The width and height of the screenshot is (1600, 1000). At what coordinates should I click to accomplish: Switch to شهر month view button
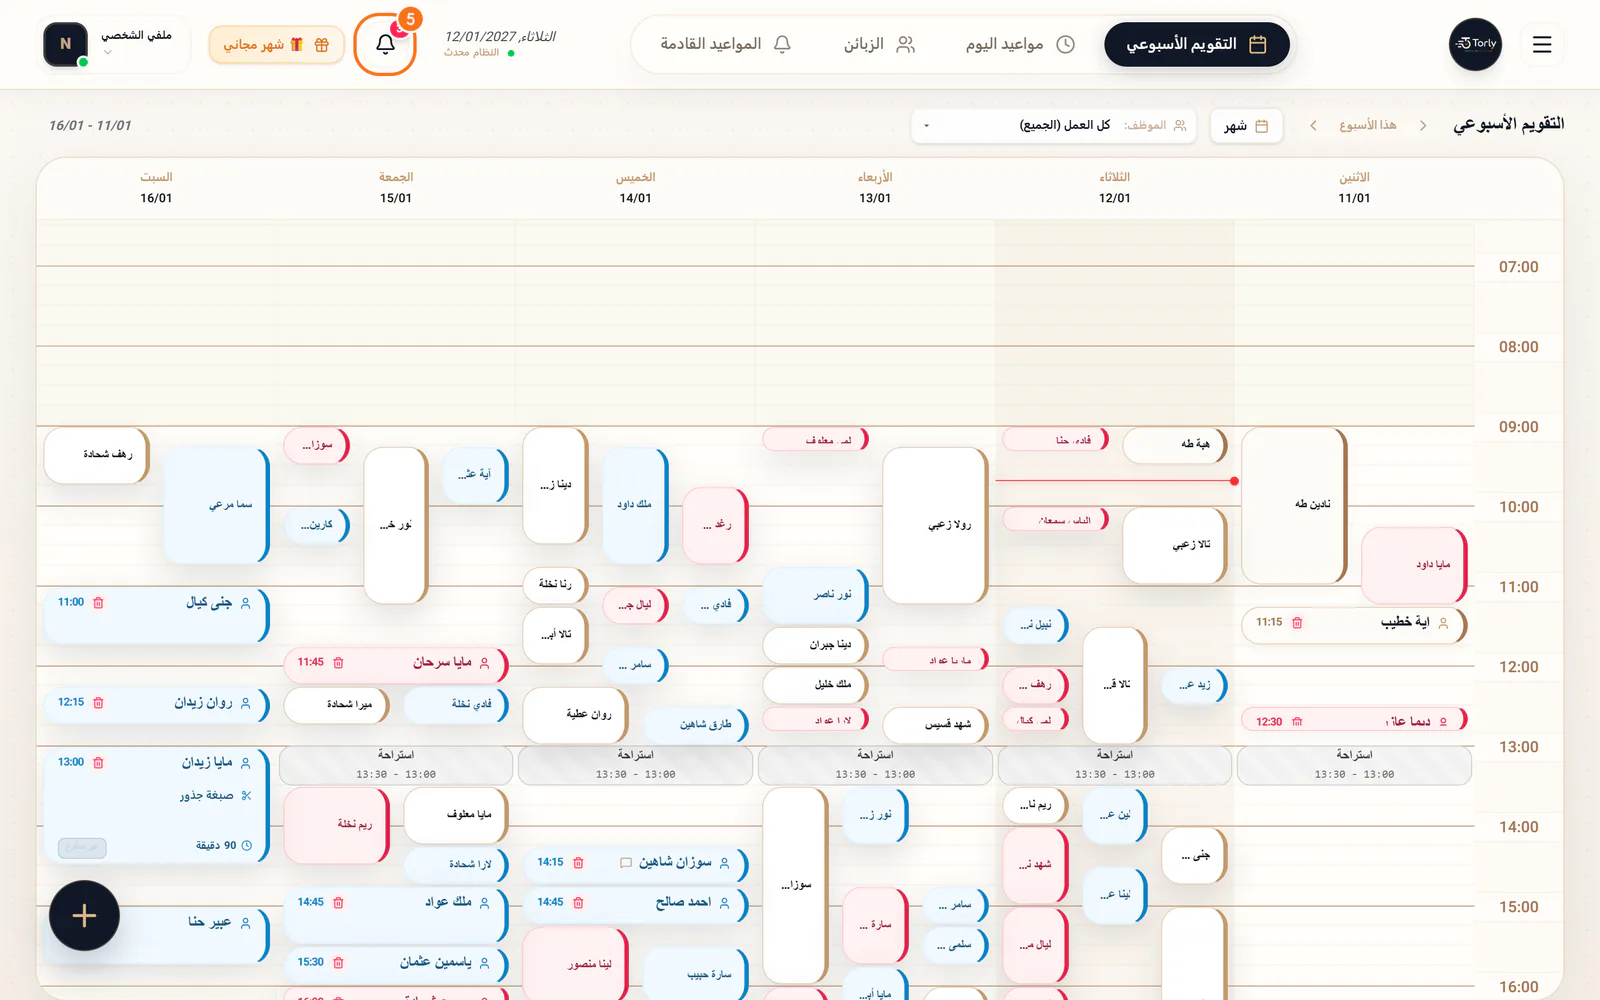tap(1246, 125)
